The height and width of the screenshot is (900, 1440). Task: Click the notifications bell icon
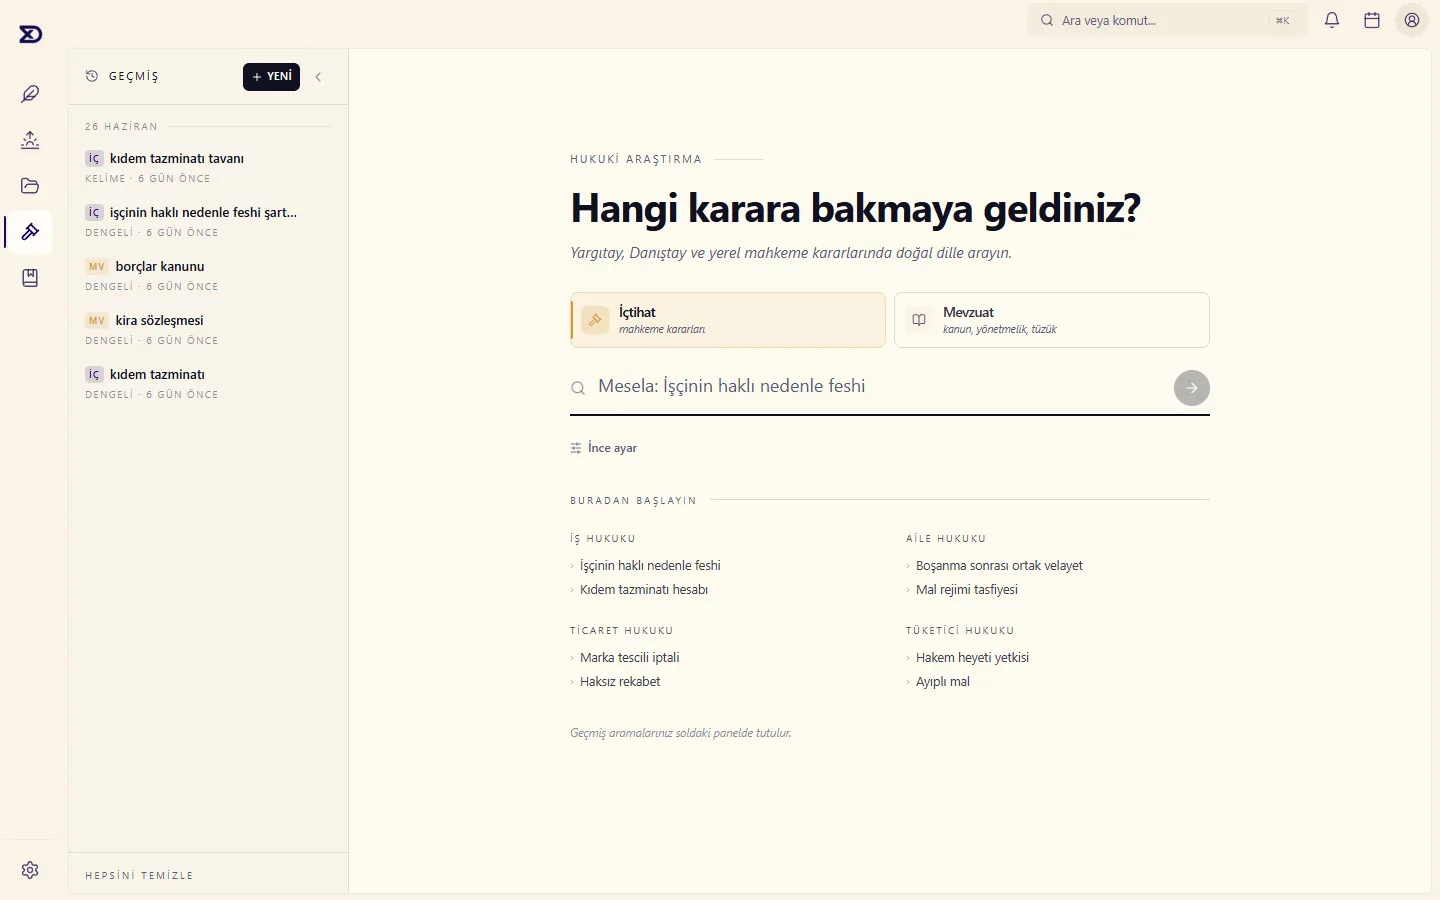click(1332, 20)
